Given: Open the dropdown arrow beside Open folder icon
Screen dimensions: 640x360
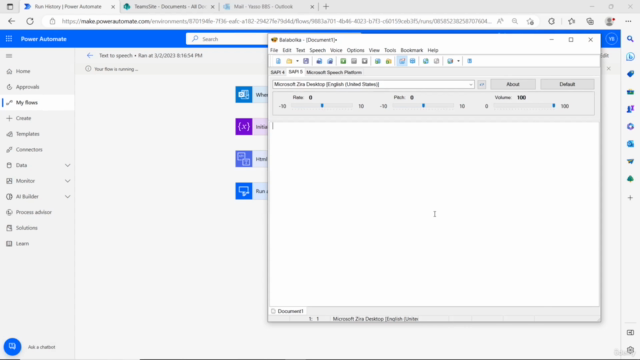Looking at the screenshot, I should click(297, 61).
